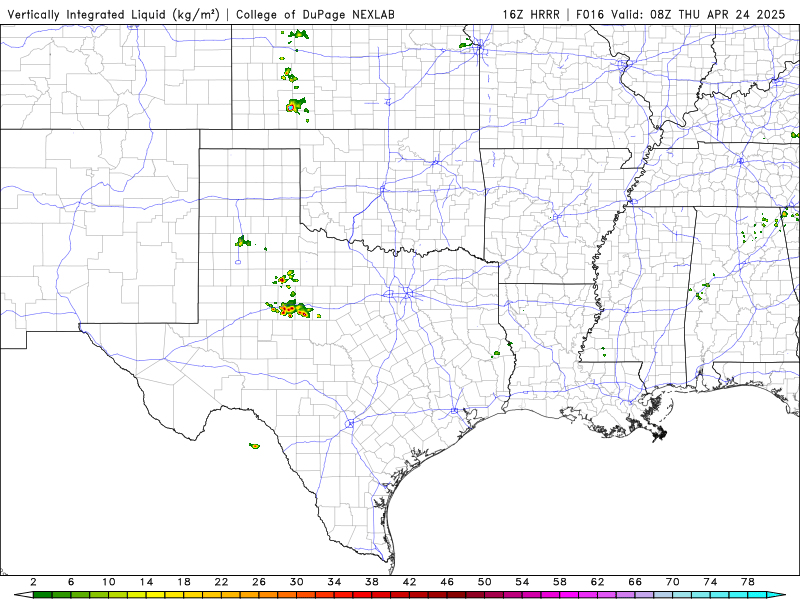Click the red swatch under the '38' label

381,595
